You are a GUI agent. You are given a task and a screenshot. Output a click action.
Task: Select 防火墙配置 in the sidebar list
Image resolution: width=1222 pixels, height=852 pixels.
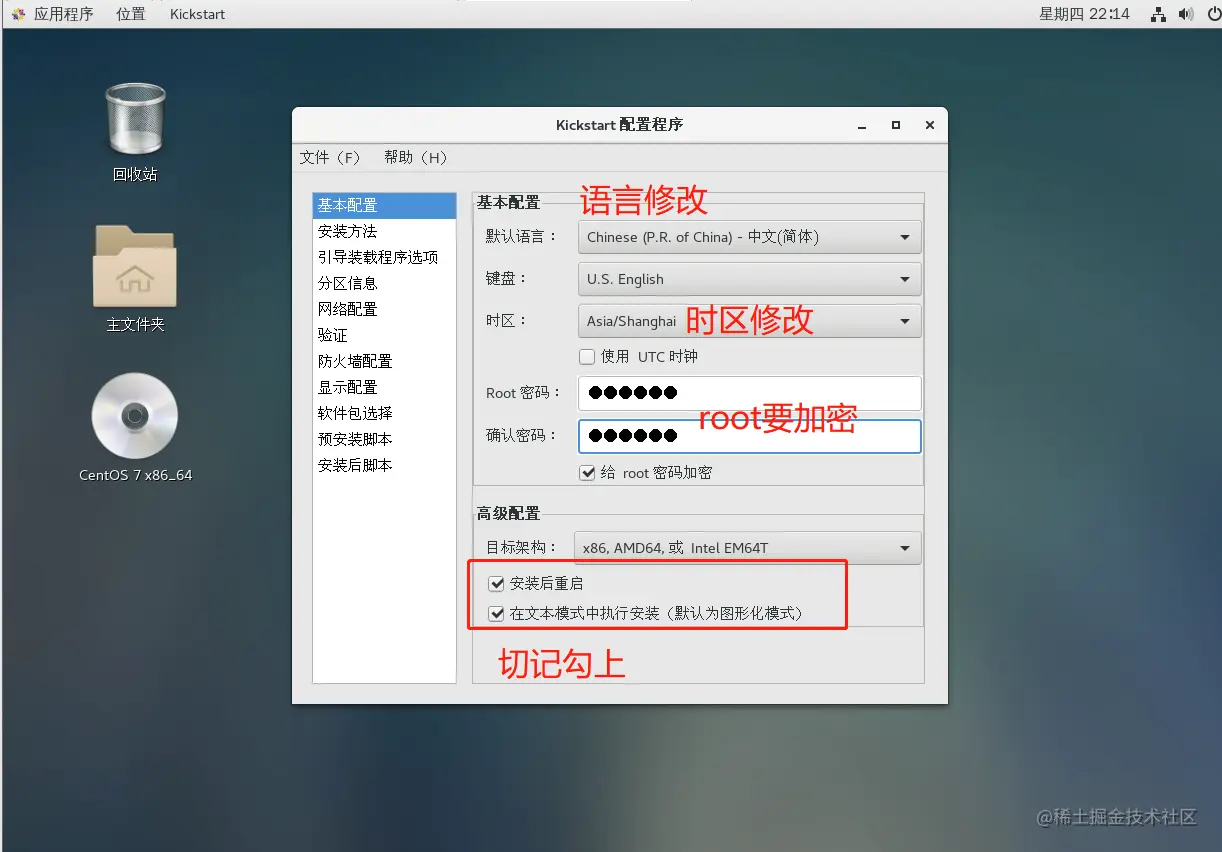[385, 361]
